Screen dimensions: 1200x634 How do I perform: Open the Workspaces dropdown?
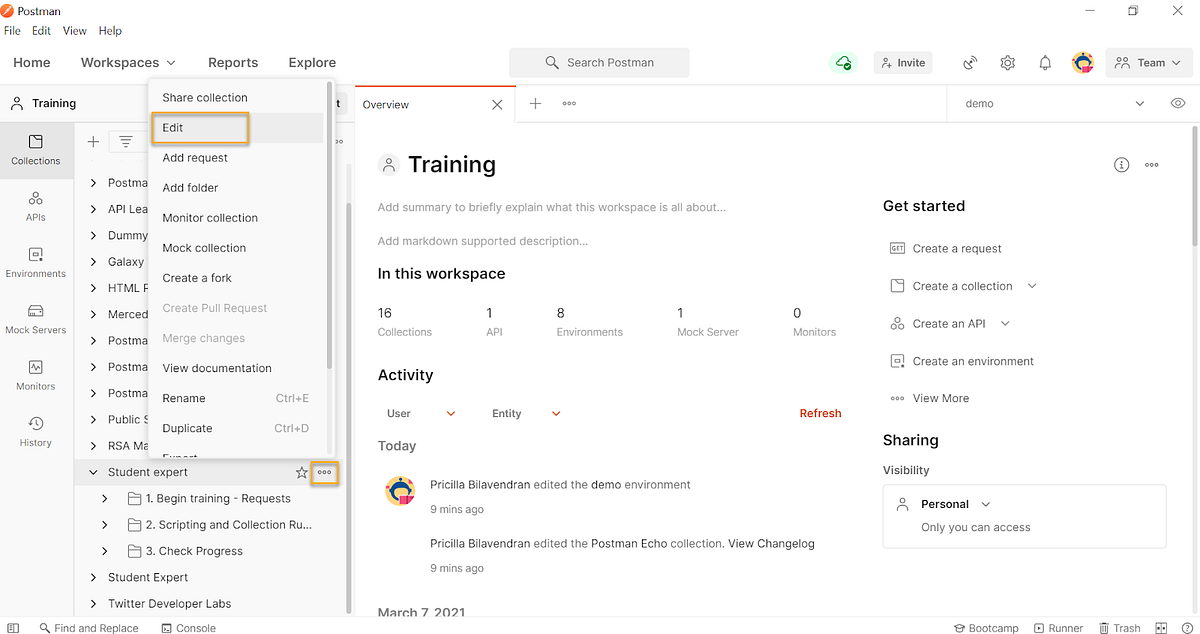click(128, 62)
